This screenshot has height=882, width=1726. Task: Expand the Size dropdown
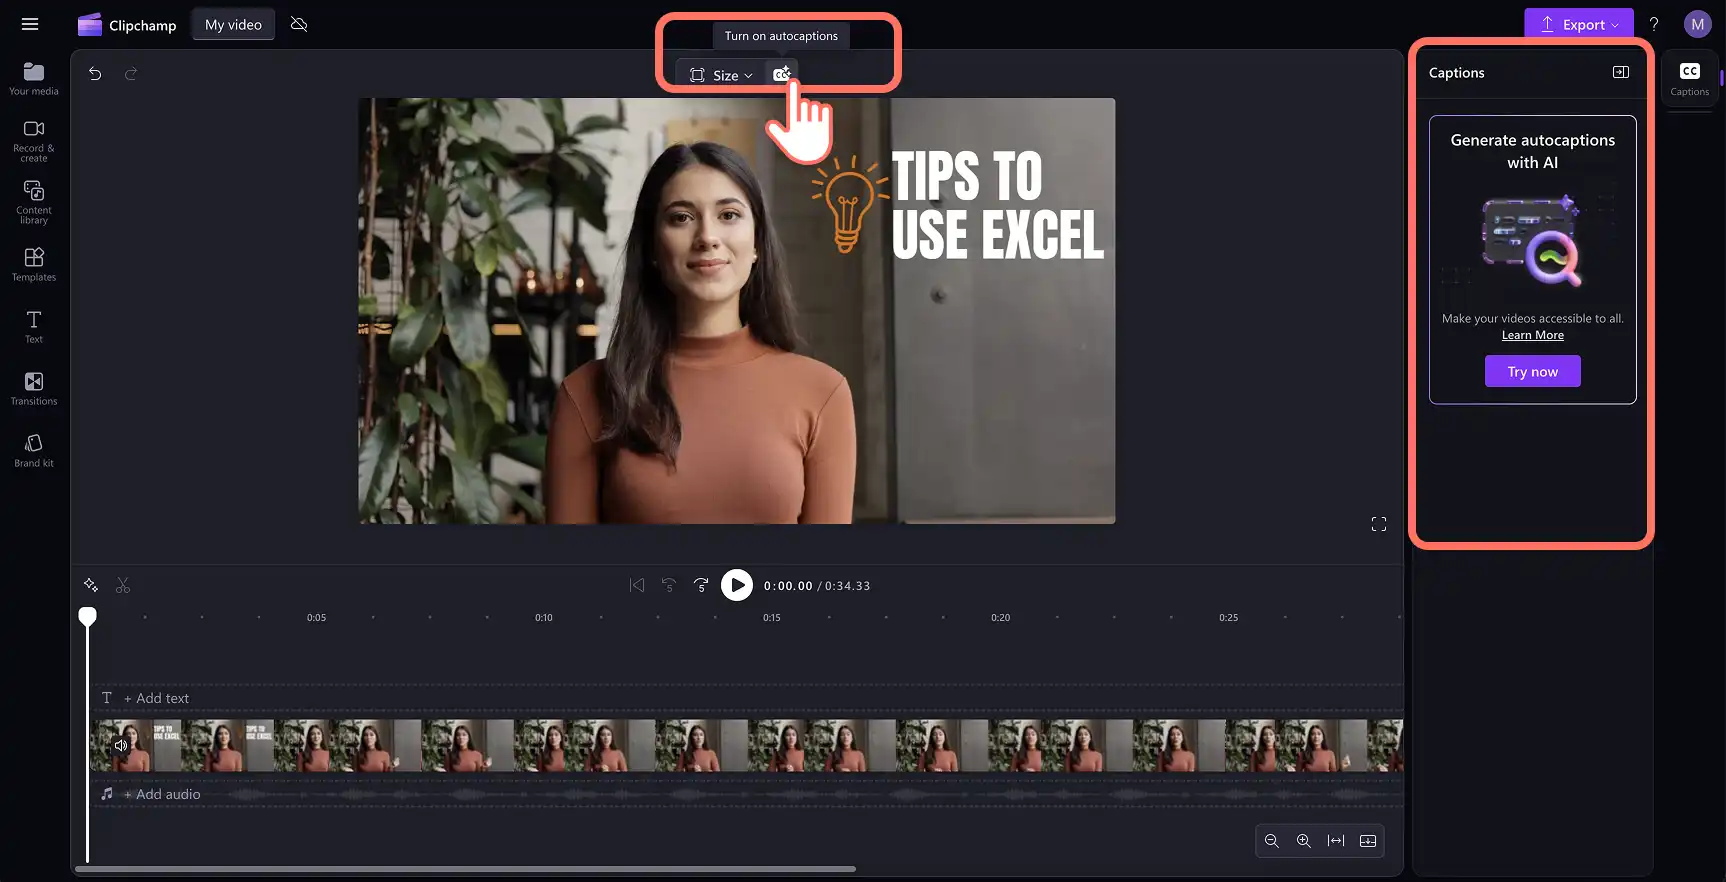point(721,75)
